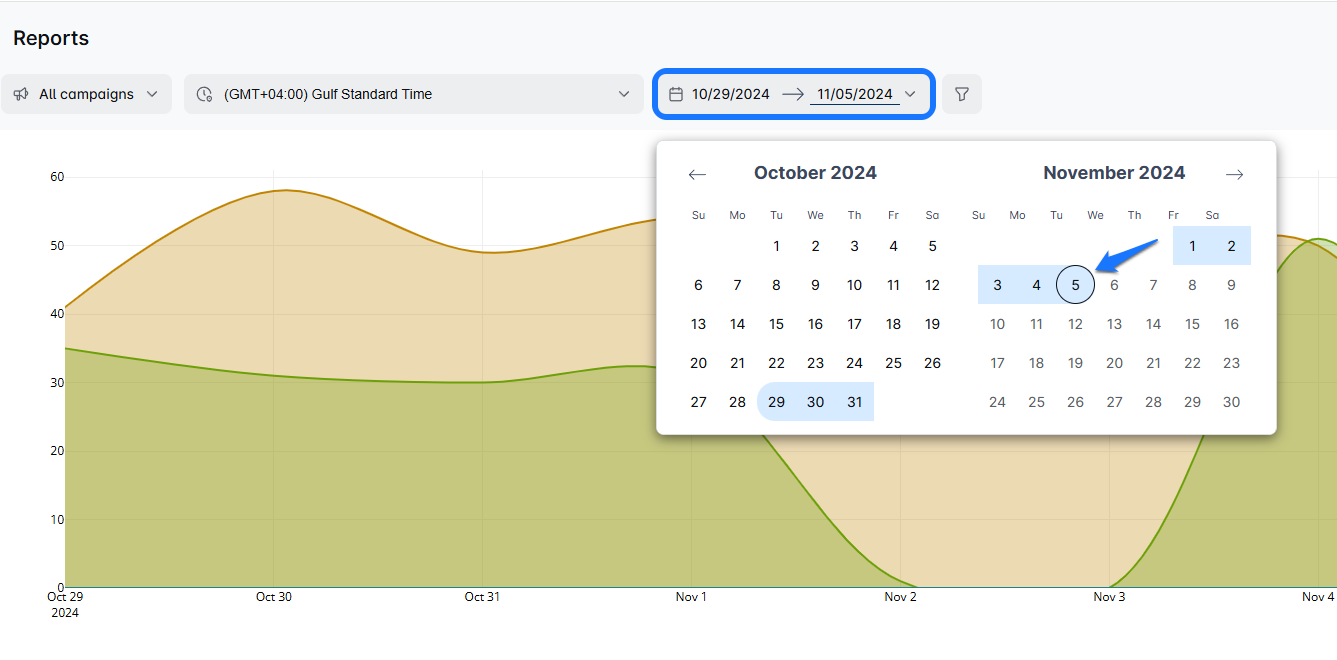Click October 1 in the calendar
The width and height of the screenshot is (1337, 660).
(776, 246)
